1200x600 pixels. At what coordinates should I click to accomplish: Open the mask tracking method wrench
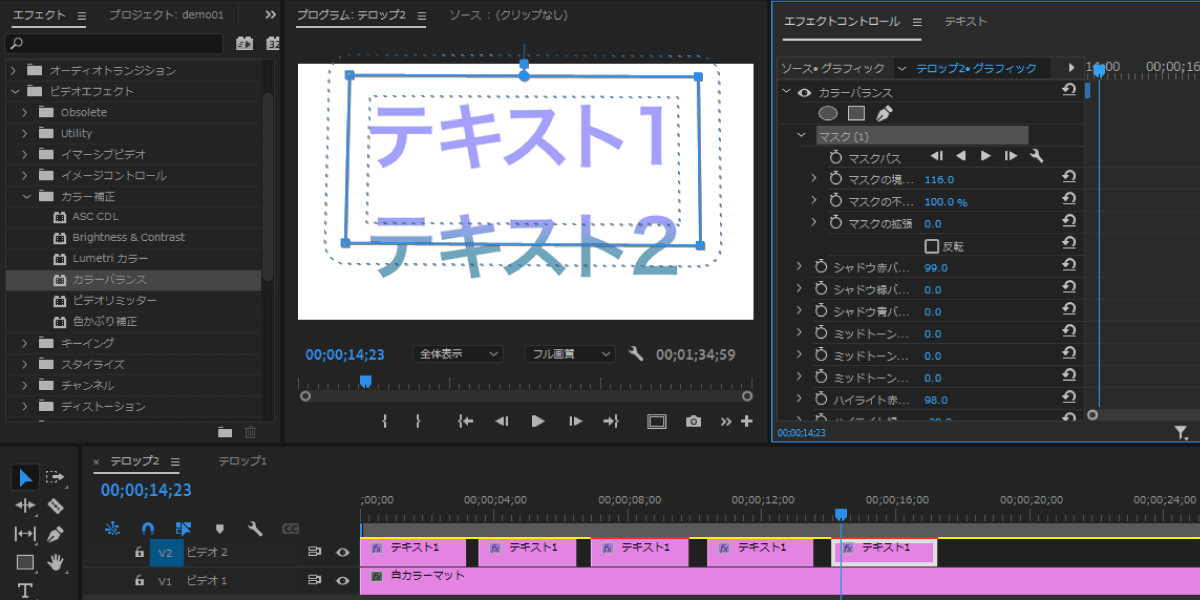pos(1037,156)
